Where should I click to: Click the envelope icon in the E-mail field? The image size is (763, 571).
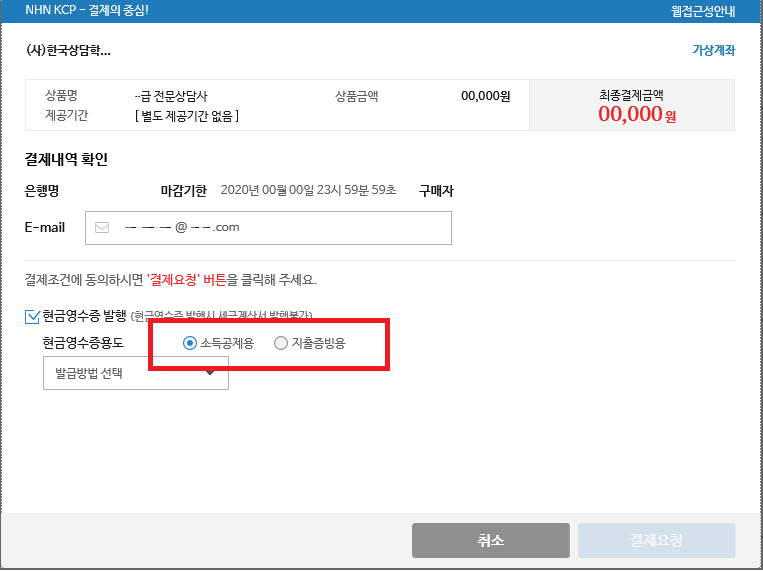[101, 227]
